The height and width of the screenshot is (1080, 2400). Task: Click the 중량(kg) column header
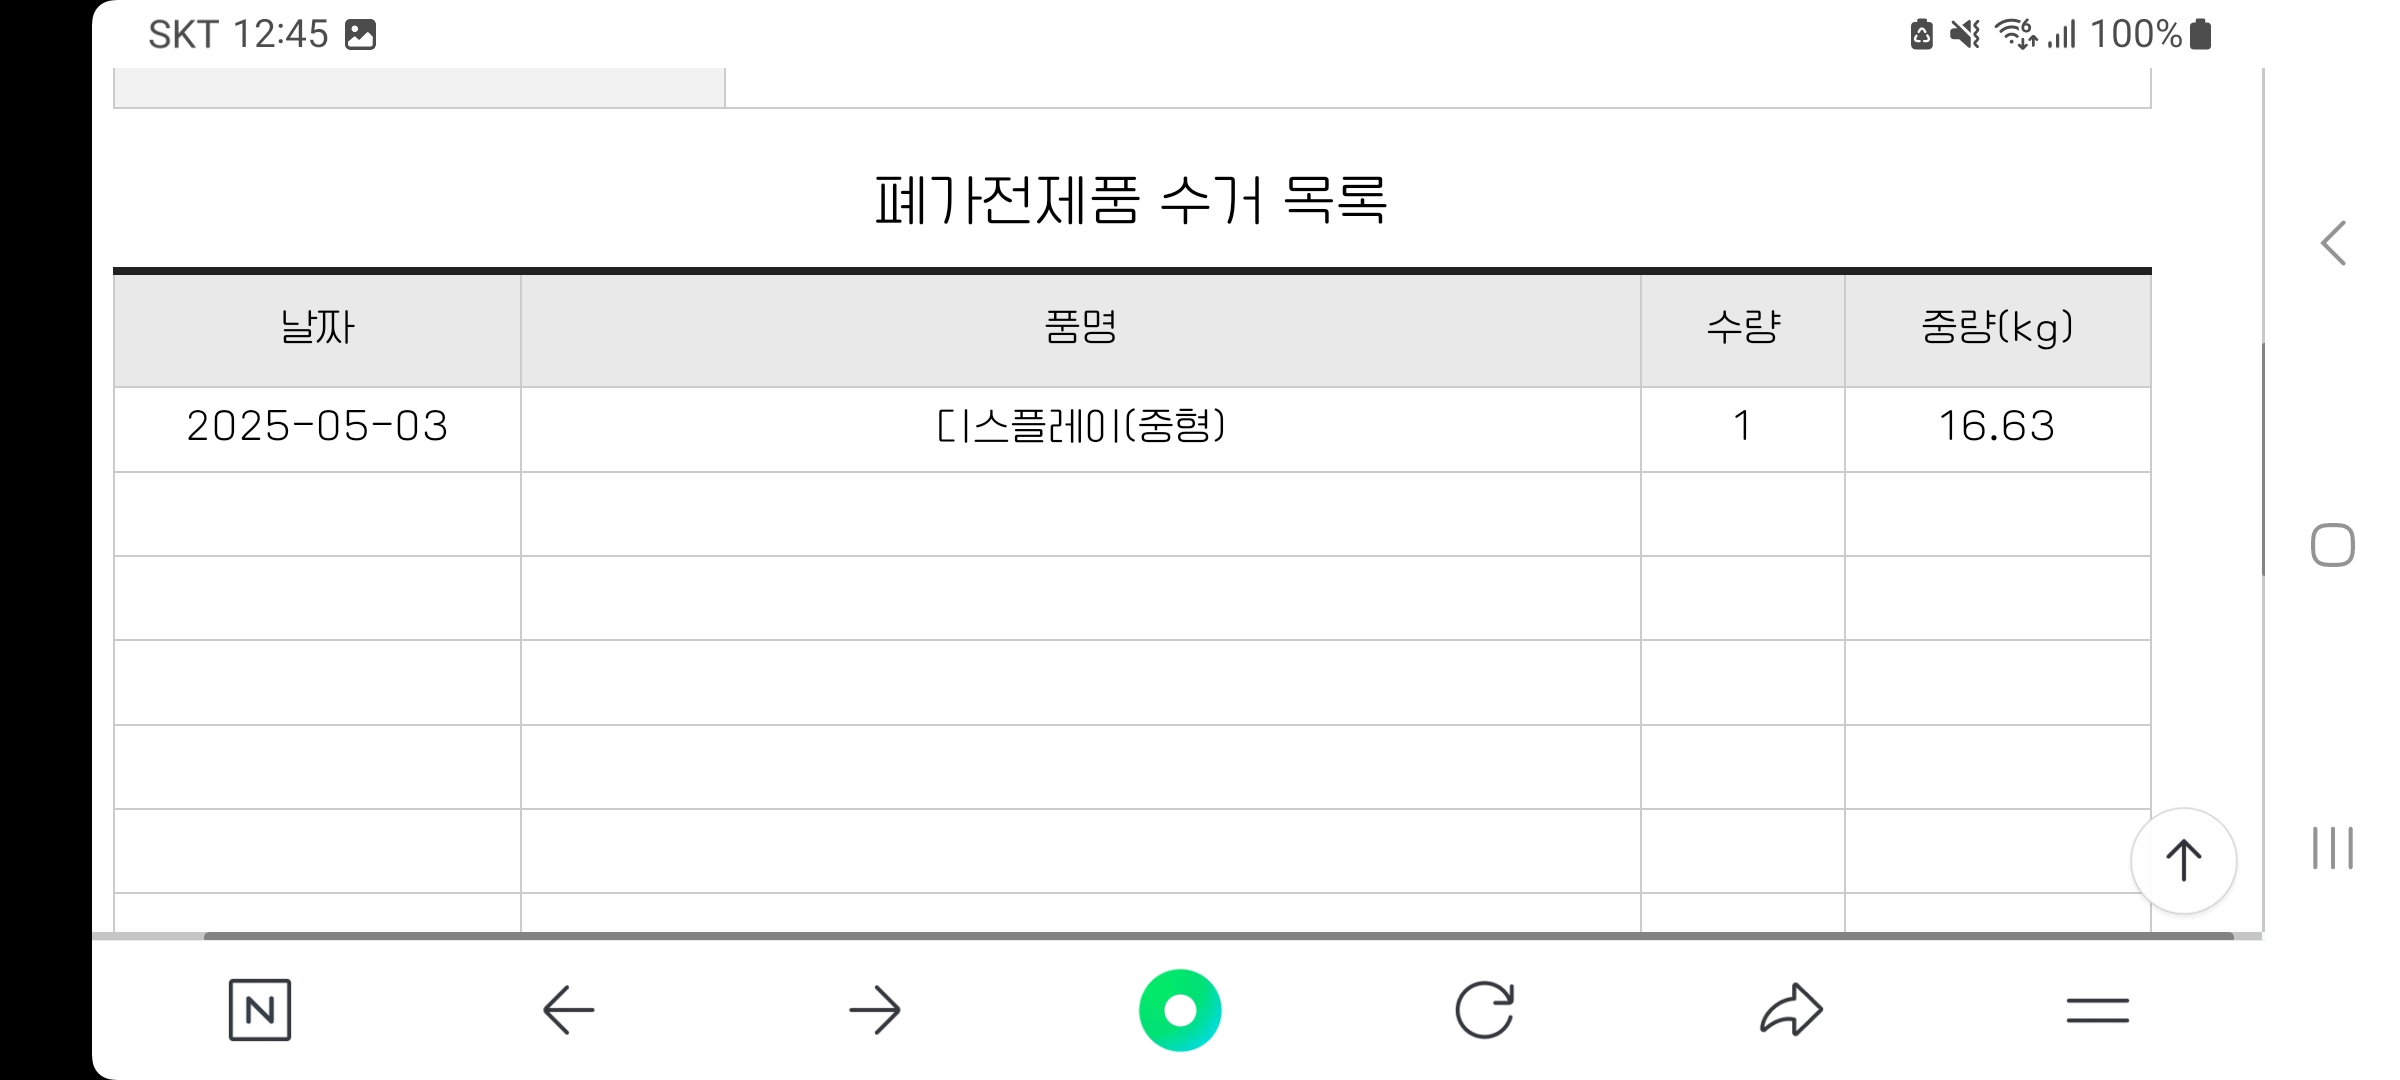(x=1997, y=328)
